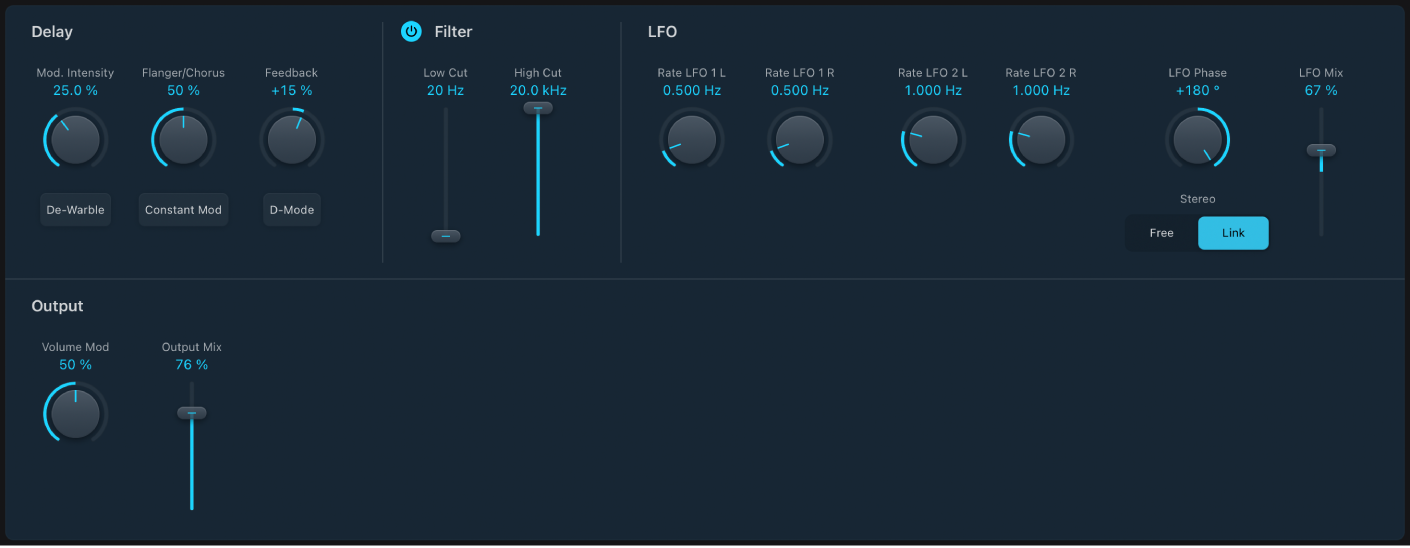The width and height of the screenshot is (1410, 548).
Task: Click the Mod. Intensity label
Action: (75, 73)
